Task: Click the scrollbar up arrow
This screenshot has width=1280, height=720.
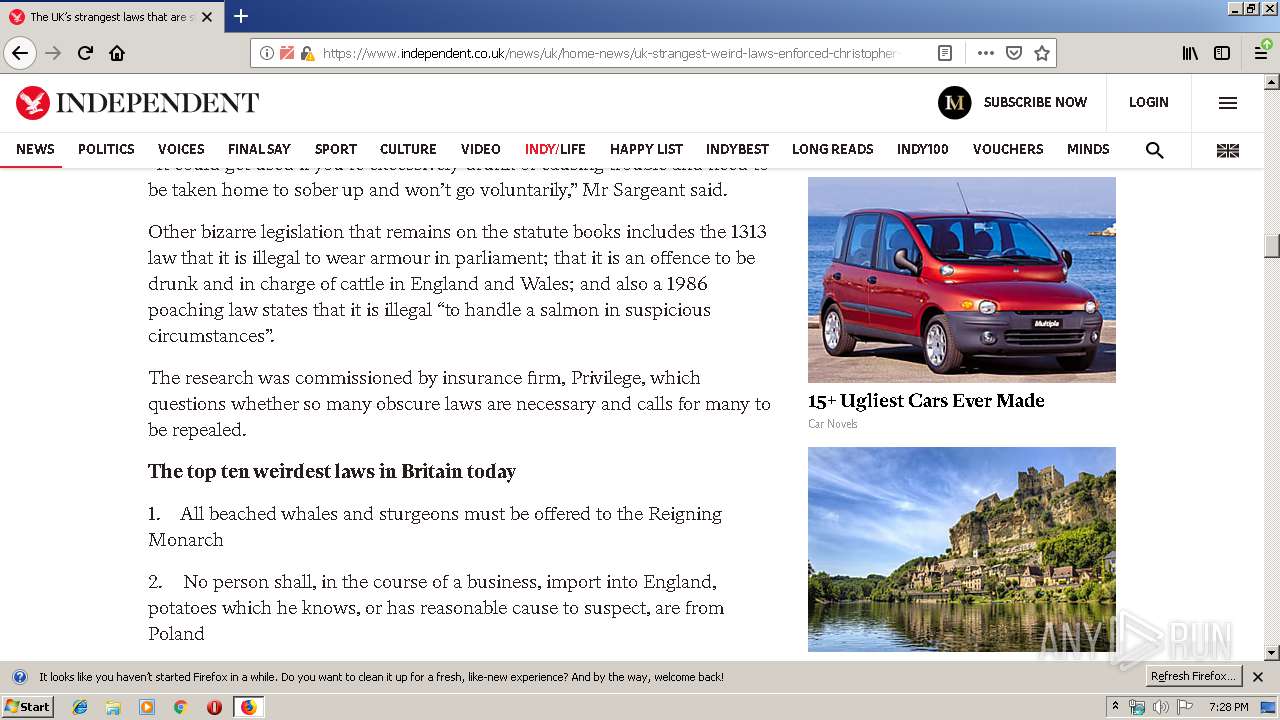Action: tap(1272, 82)
